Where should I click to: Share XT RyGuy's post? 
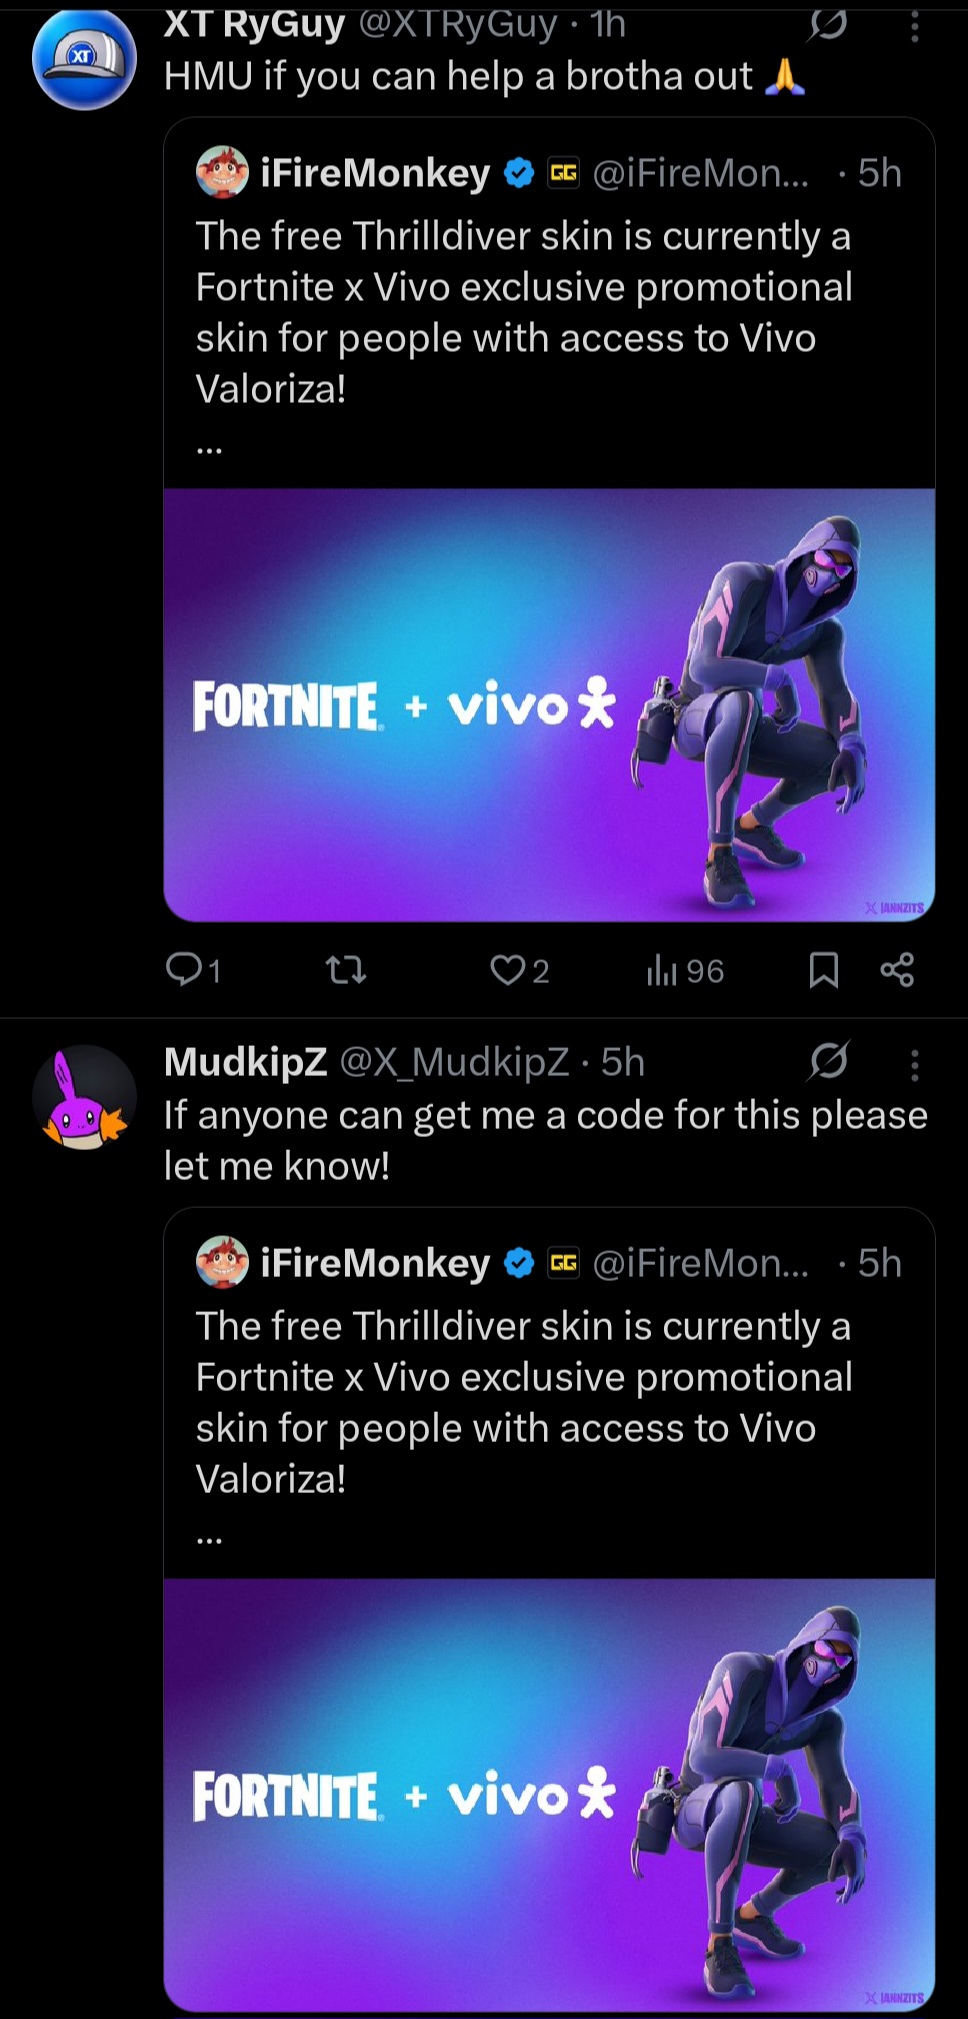tap(897, 969)
